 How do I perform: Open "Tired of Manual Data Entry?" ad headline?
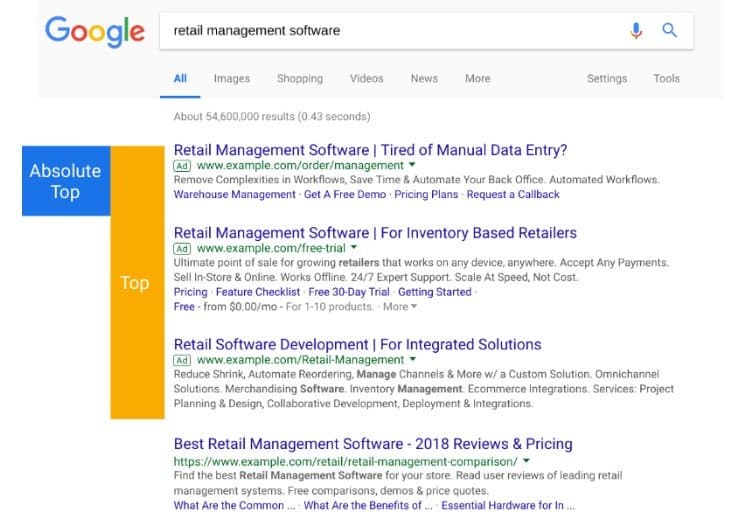click(370, 150)
